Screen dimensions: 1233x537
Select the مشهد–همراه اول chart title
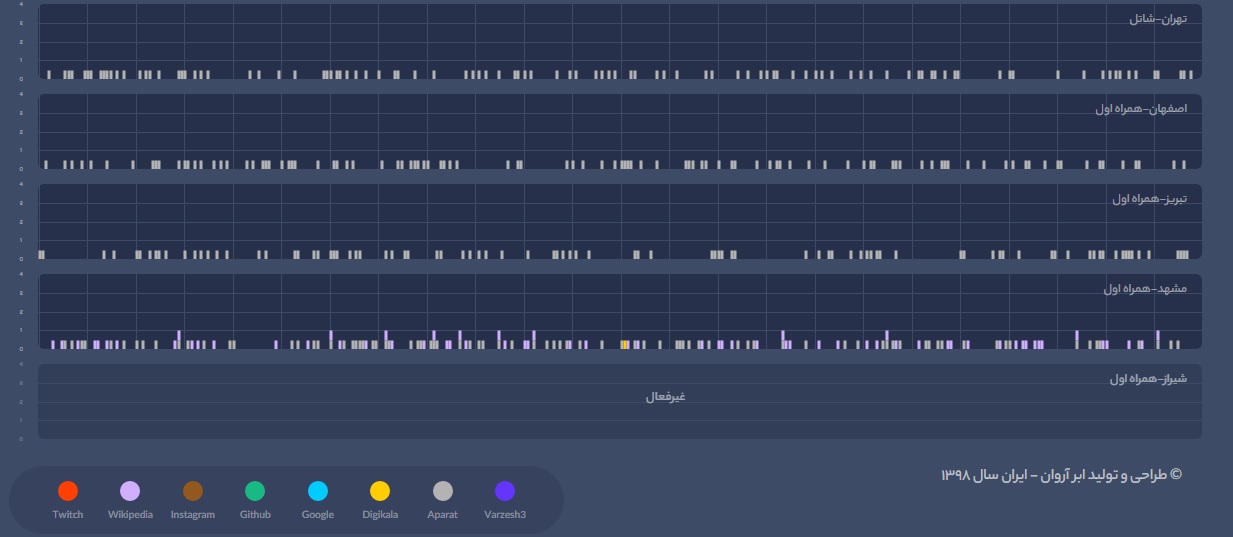click(x=1145, y=289)
